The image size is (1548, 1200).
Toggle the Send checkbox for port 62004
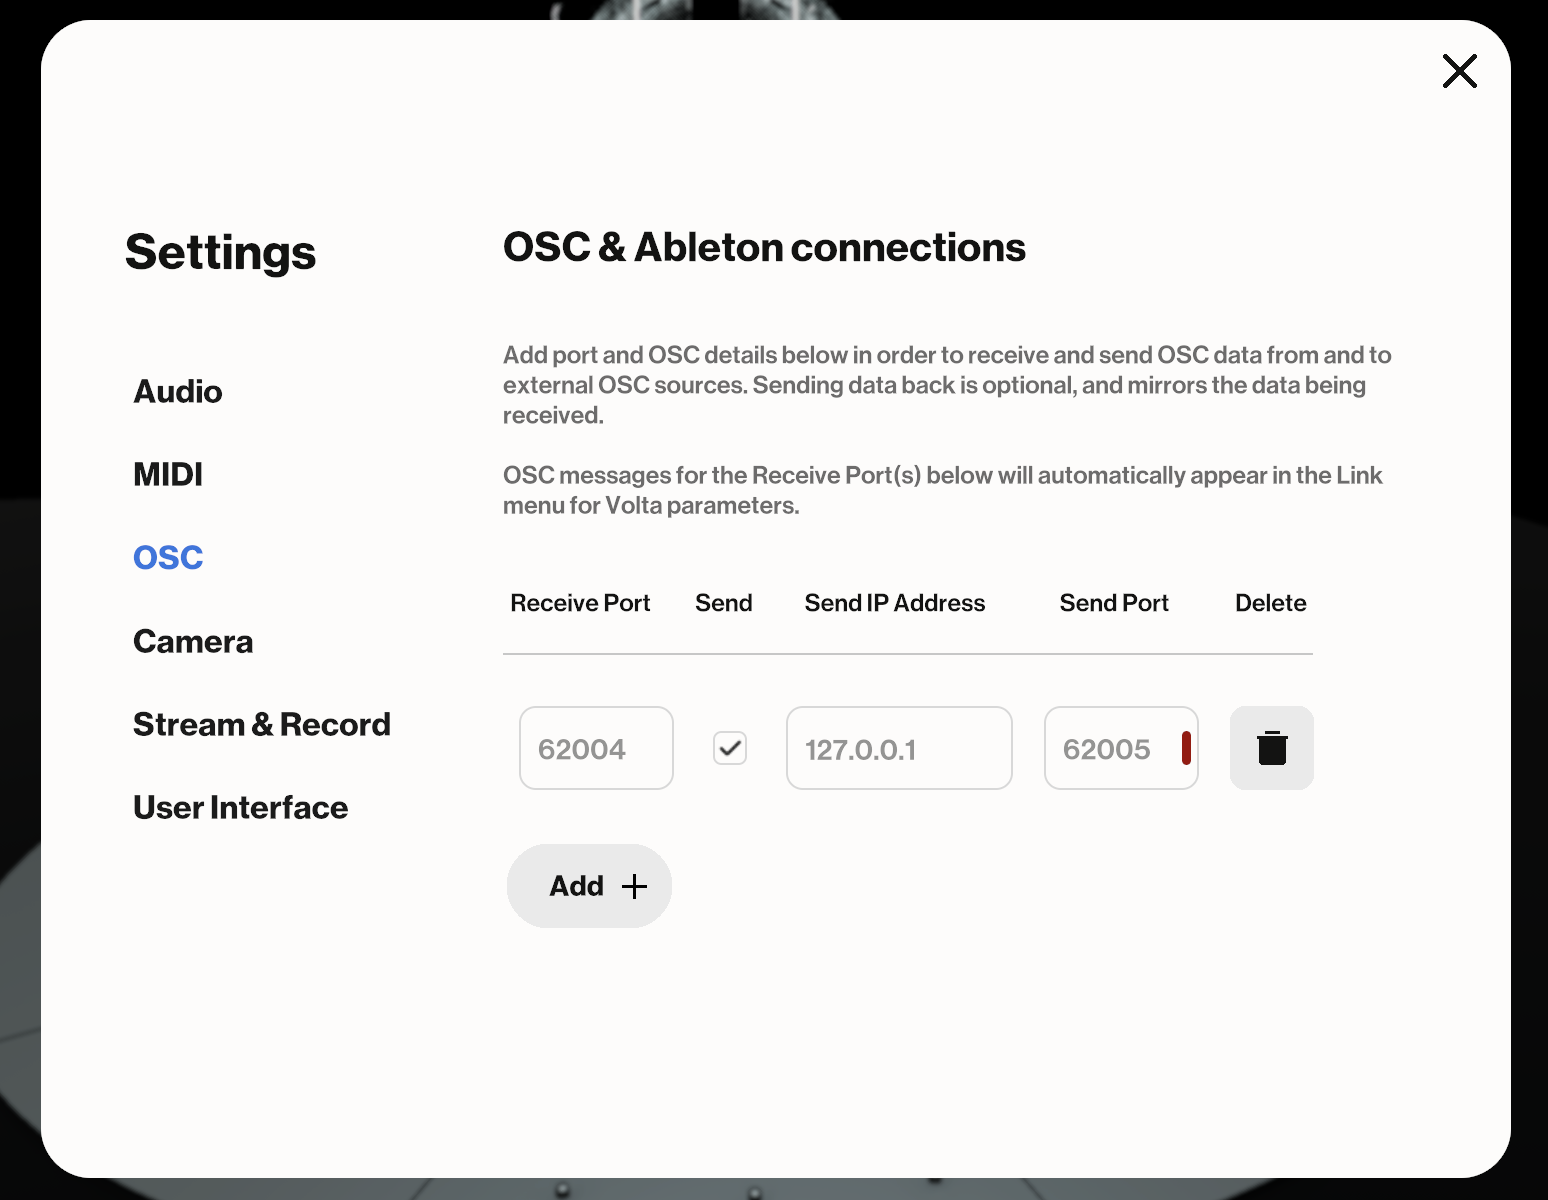(x=730, y=748)
